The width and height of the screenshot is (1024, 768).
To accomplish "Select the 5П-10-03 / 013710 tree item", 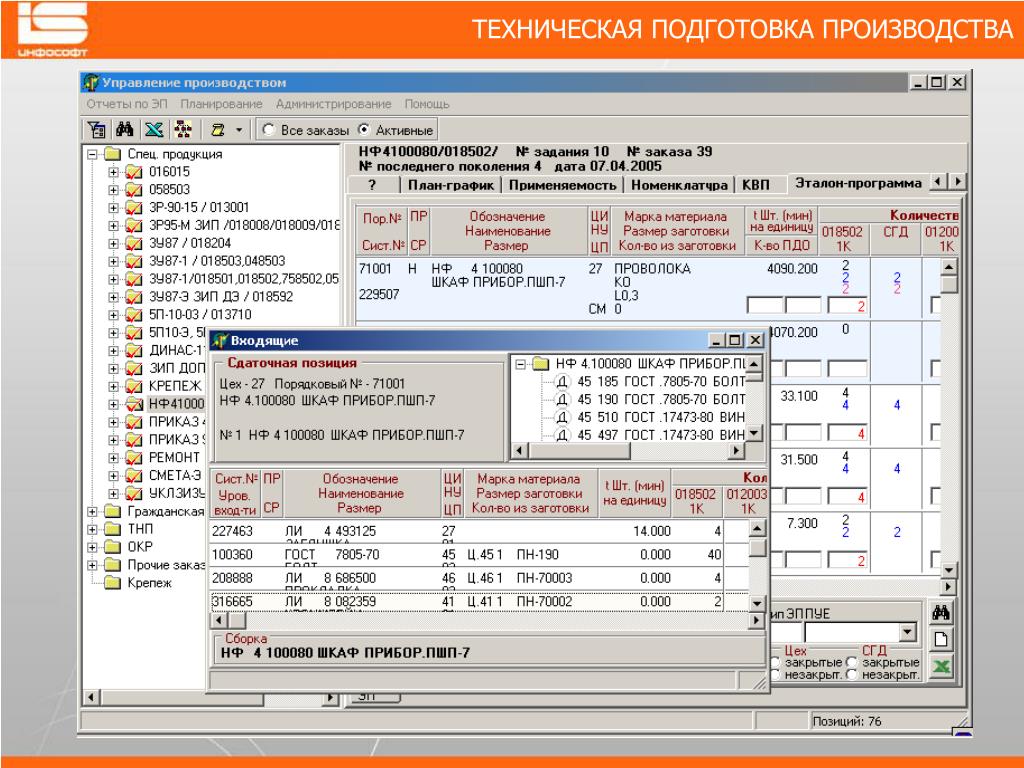I will coord(200,314).
